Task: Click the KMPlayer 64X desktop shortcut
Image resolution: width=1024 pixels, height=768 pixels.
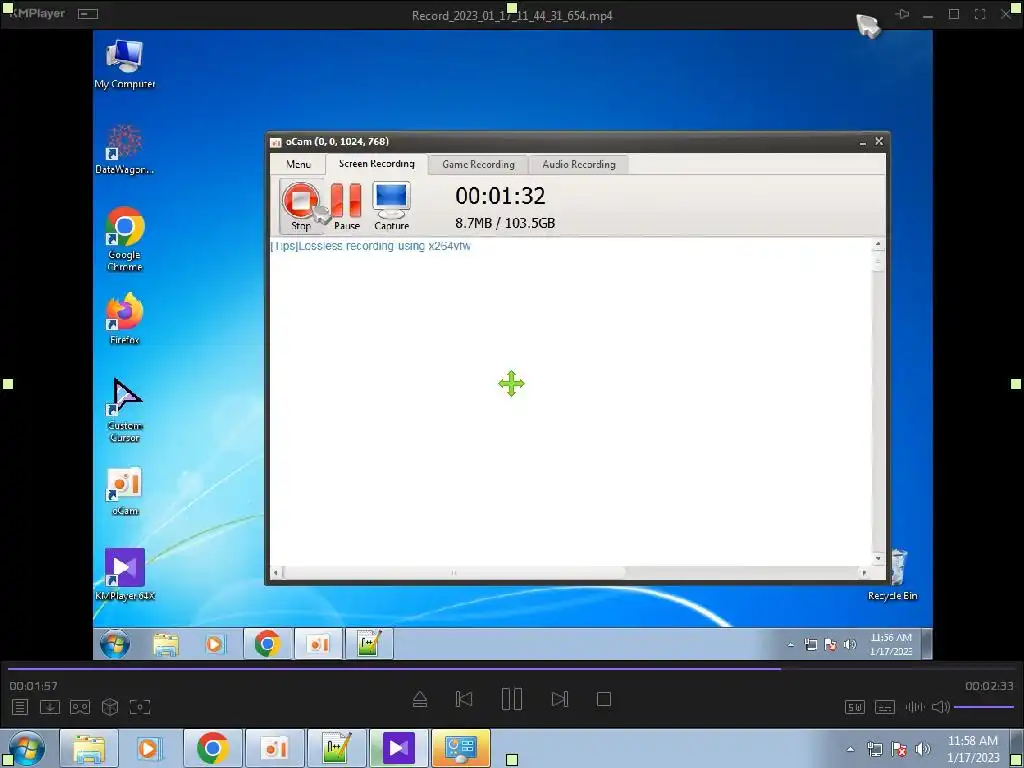Action: click(124, 575)
